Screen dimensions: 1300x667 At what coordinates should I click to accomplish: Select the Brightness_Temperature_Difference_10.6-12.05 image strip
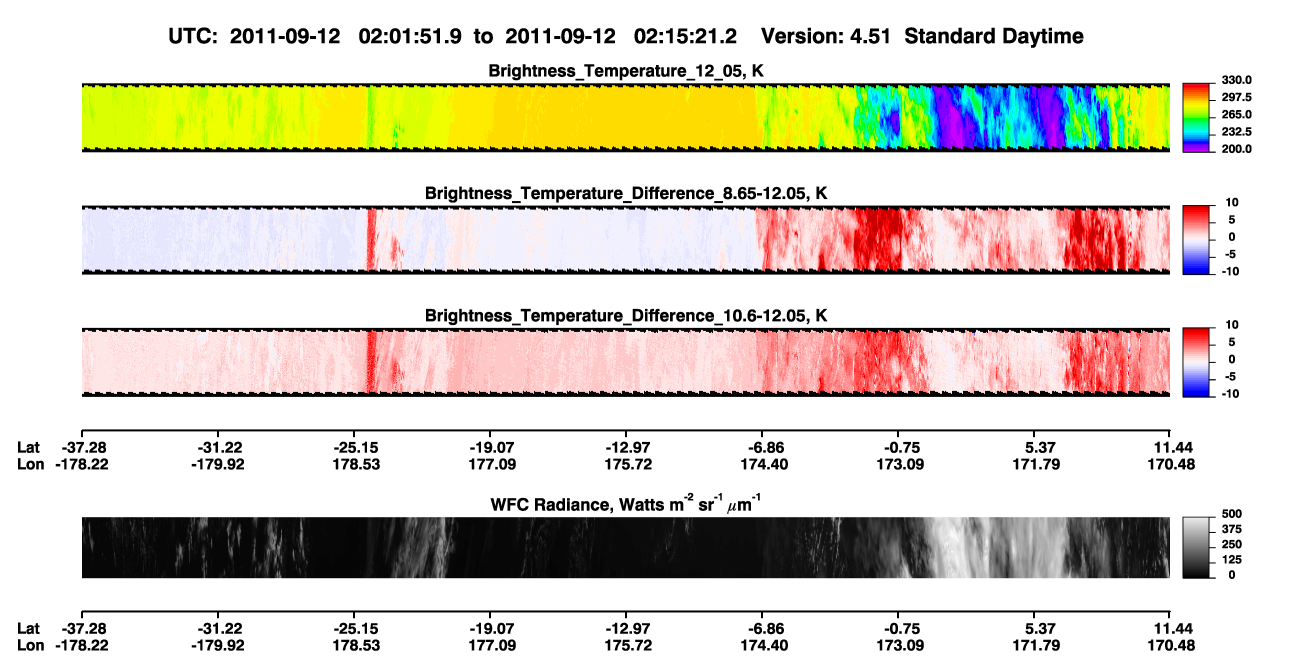(x=625, y=362)
